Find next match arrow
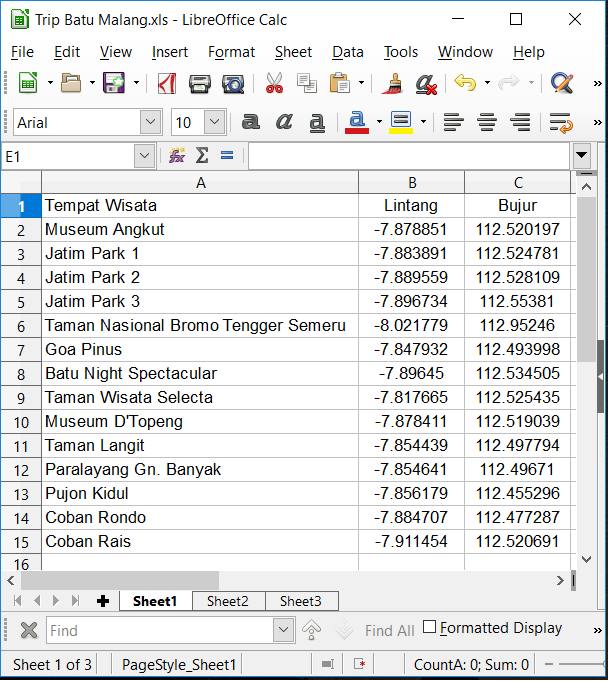 [344, 630]
